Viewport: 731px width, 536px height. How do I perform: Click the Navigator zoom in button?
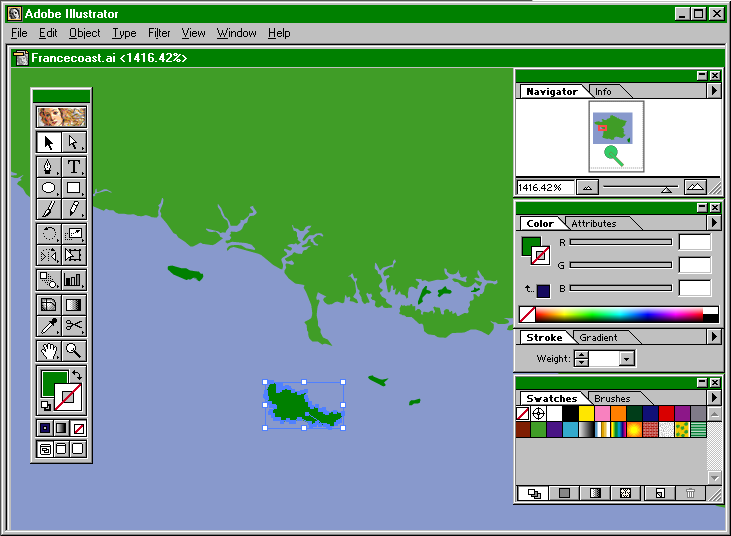point(695,187)
